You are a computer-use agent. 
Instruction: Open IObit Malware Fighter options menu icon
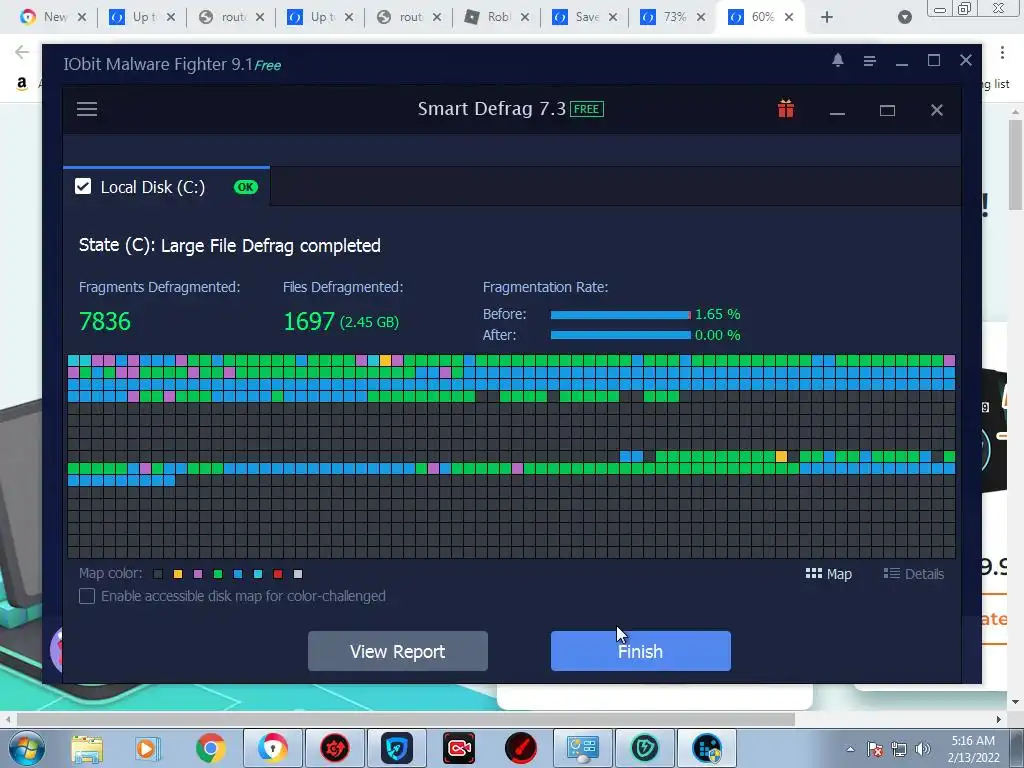pyautogui.click(x=869, y=61)
